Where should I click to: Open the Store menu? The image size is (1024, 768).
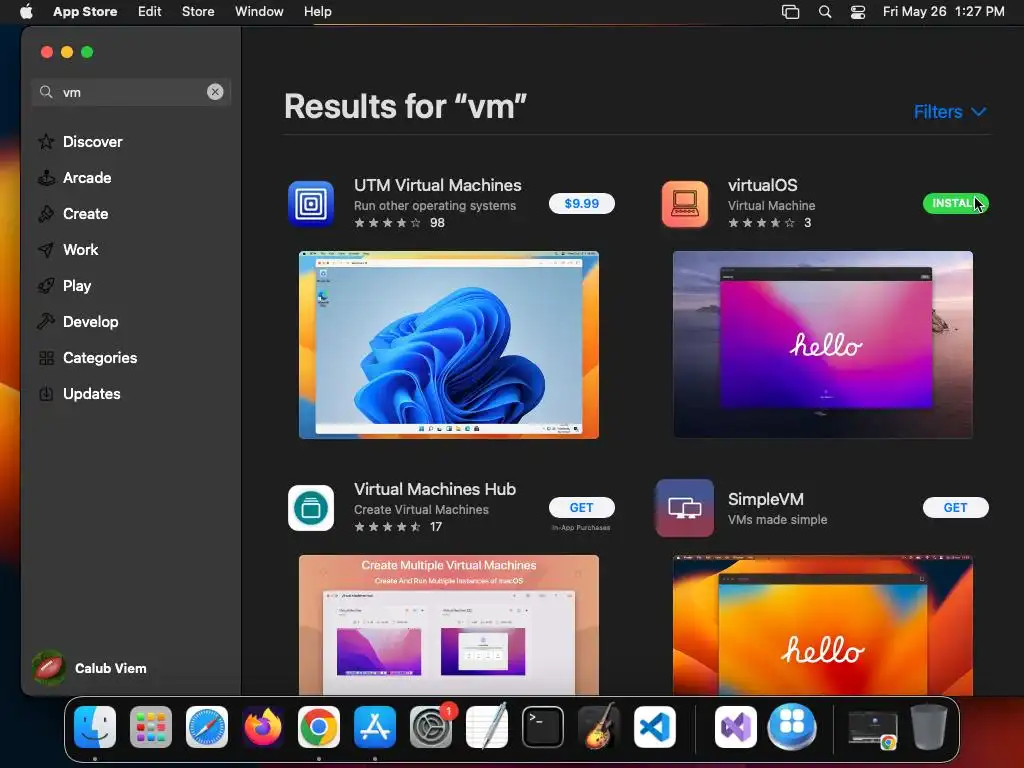198,12
